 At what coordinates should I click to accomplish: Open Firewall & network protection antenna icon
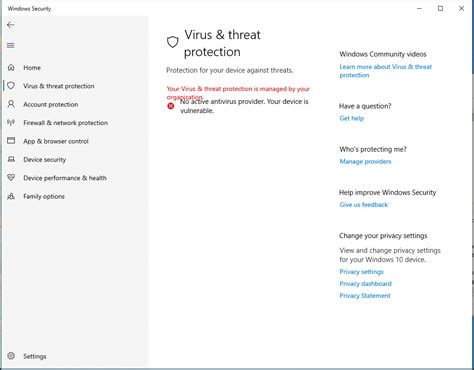tap(11, 122)
